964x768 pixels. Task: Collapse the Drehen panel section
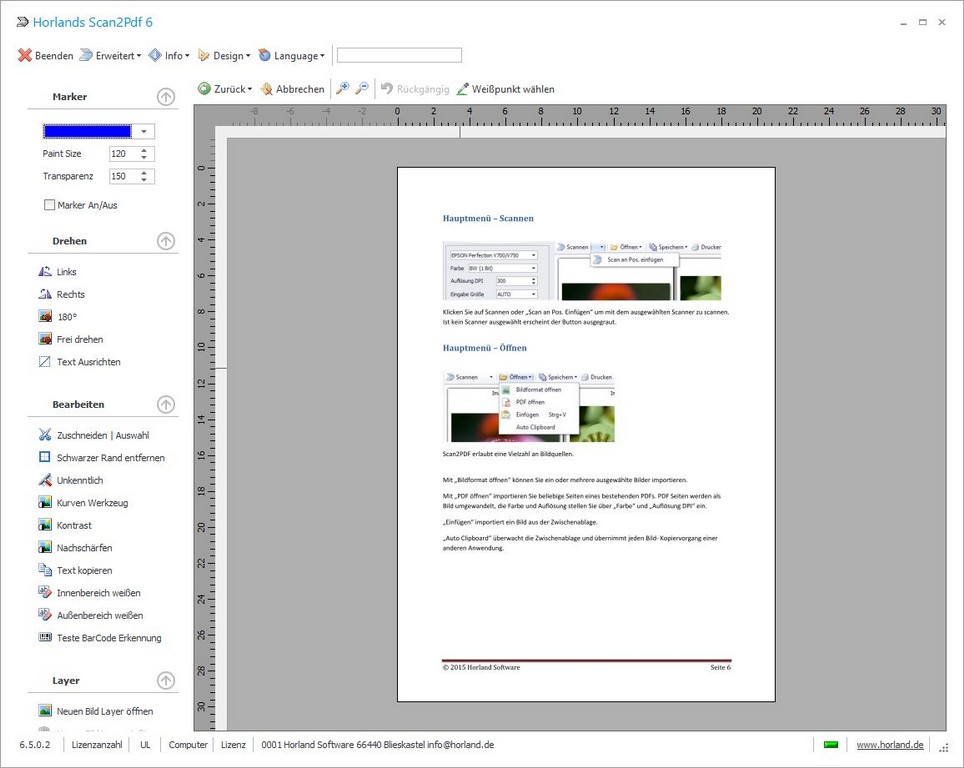(166, 241)
